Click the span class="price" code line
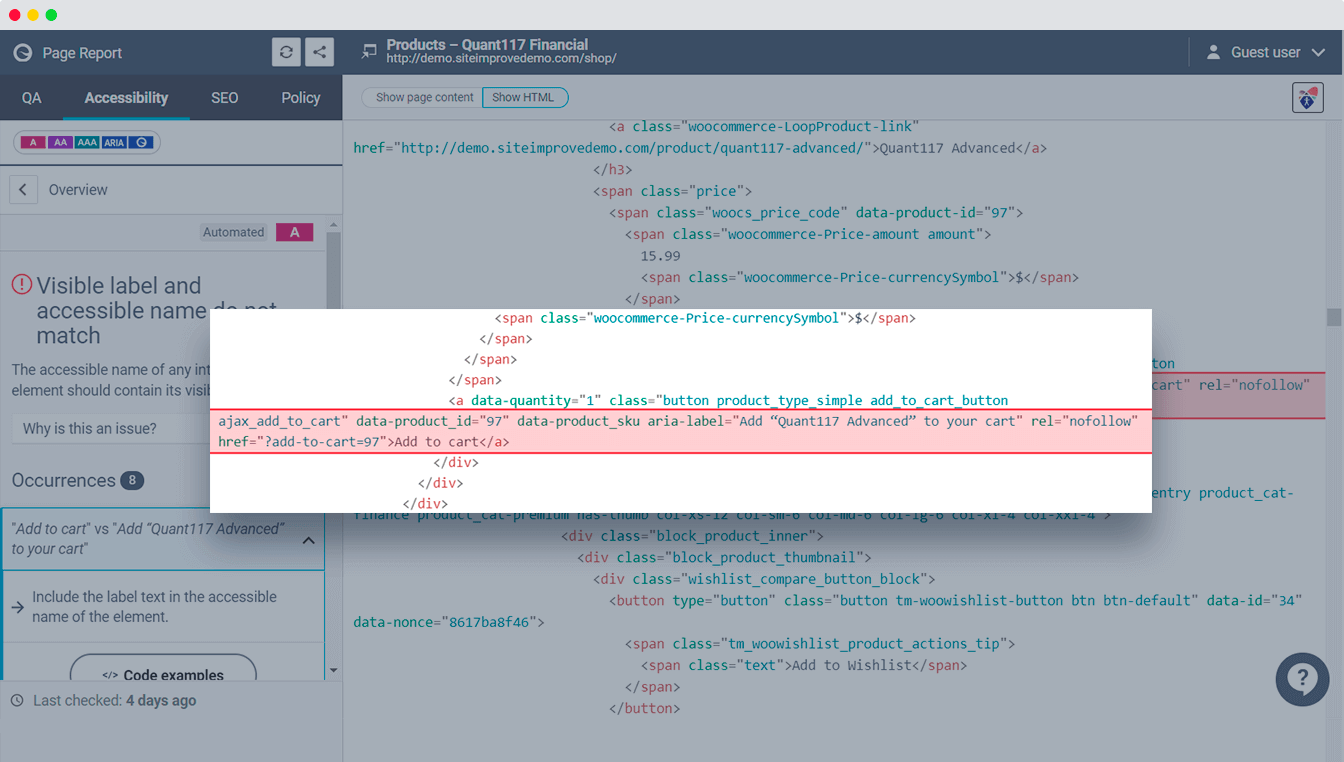The image size is (1344, 762). (672, 191)
